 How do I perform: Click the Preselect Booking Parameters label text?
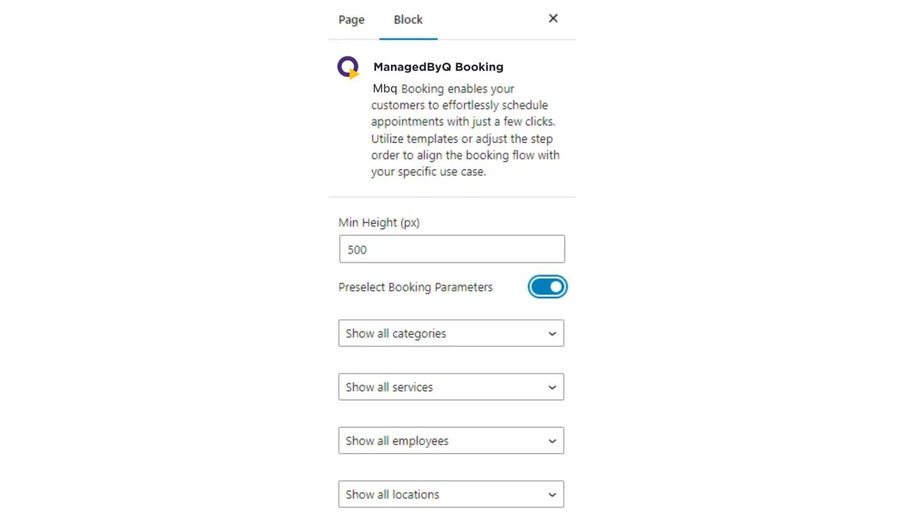tap(415, 287)
